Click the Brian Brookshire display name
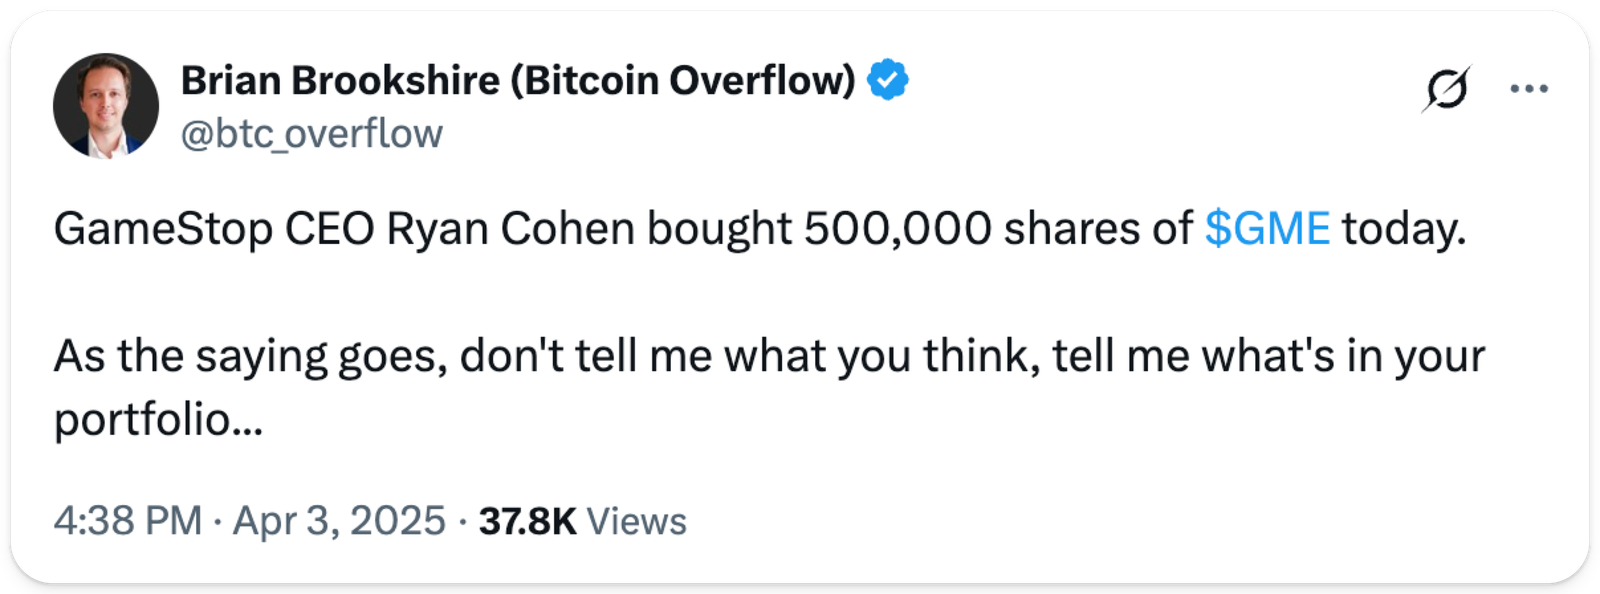The width and height of the screenshot is (1600, 594). tap(340, 80)
